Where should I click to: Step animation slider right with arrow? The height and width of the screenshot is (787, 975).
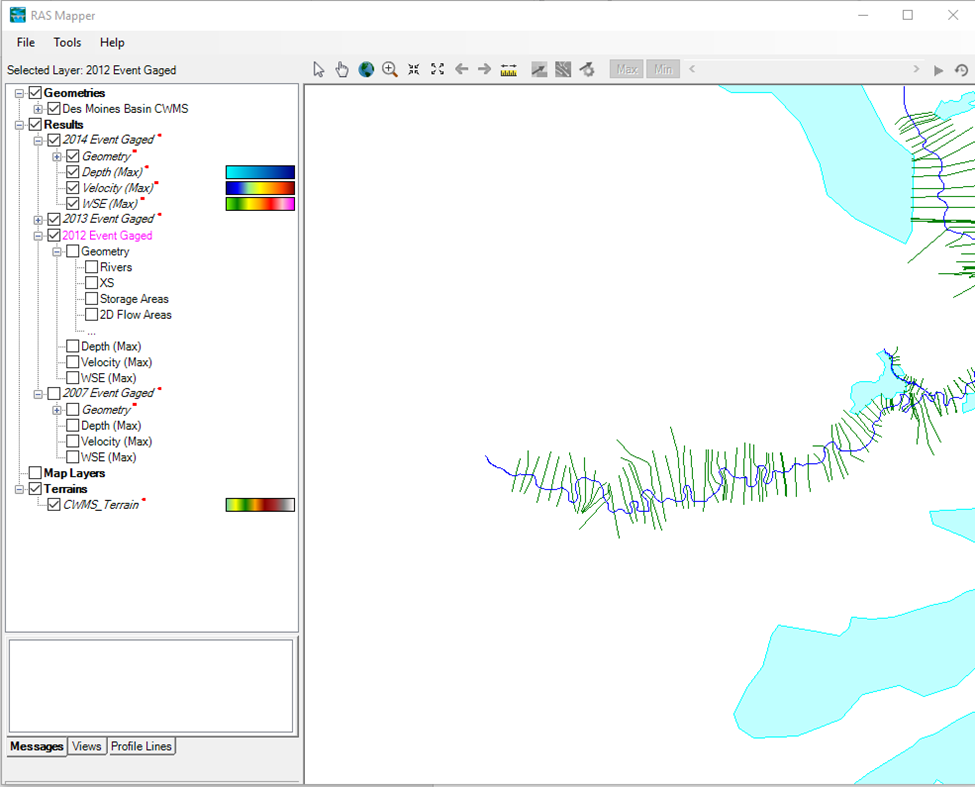click(x=916, y=69)
